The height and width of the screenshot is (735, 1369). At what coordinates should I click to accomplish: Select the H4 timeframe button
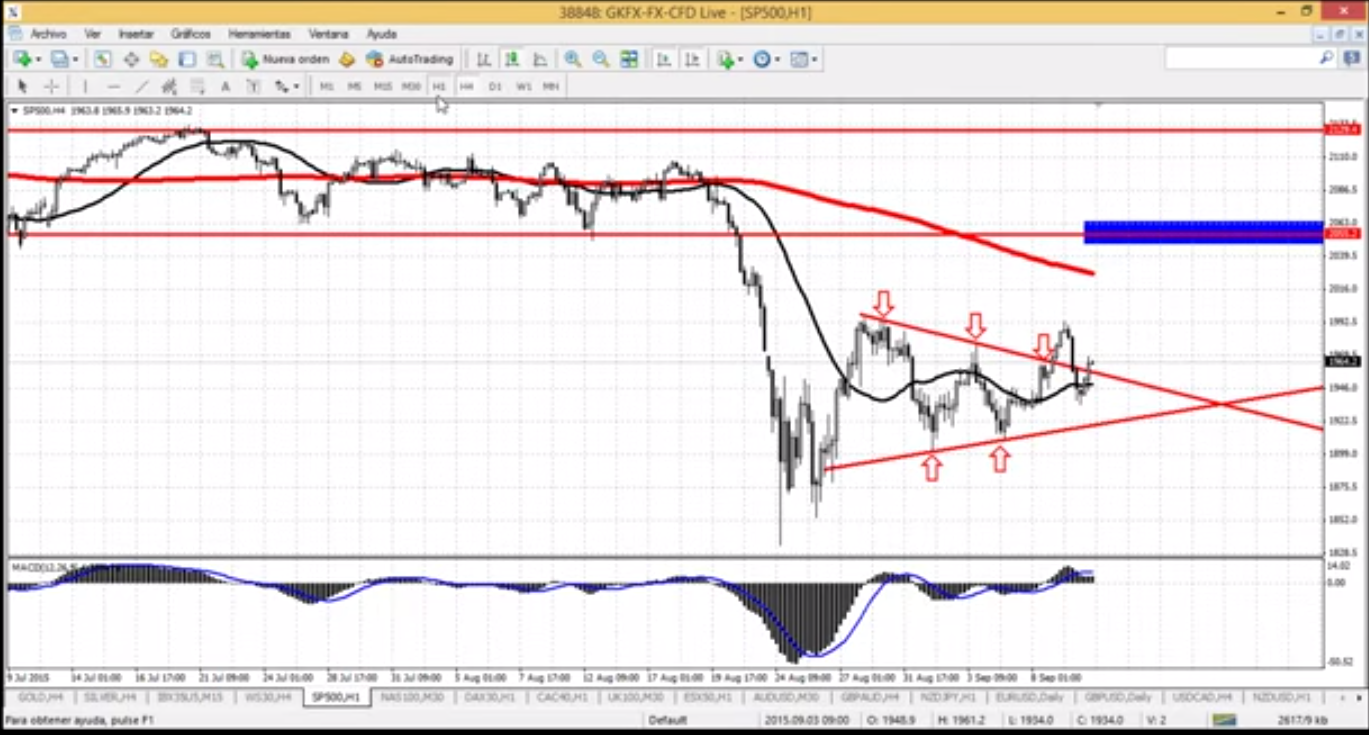tap(466, 86)
